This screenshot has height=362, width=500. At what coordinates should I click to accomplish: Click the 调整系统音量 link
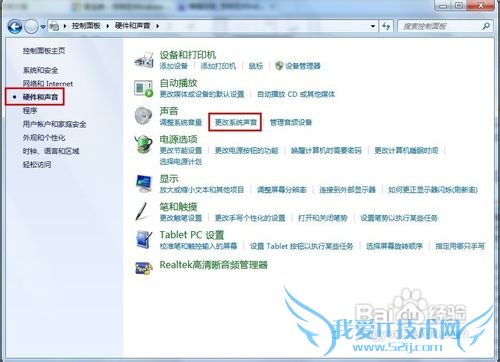181,122
